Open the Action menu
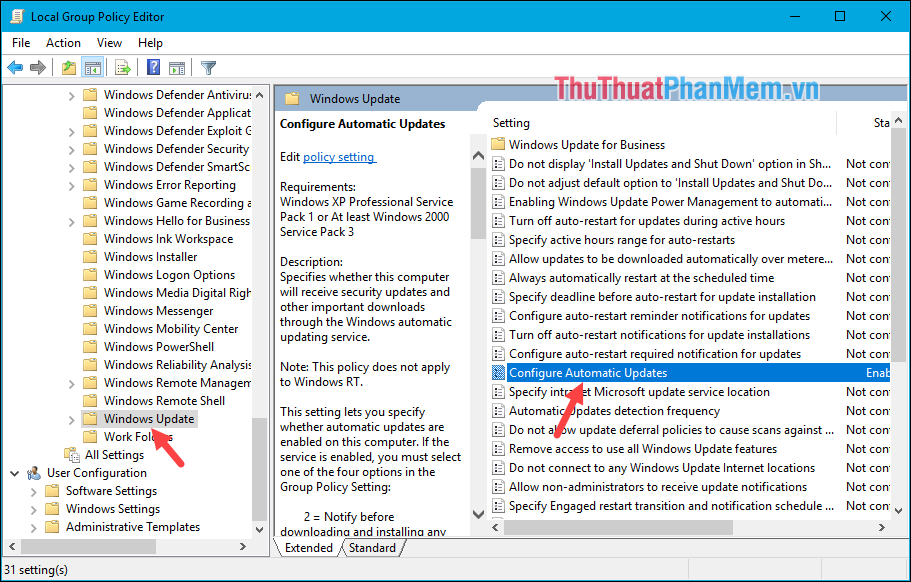Screen dimensions: 911x582 [63, 42]
